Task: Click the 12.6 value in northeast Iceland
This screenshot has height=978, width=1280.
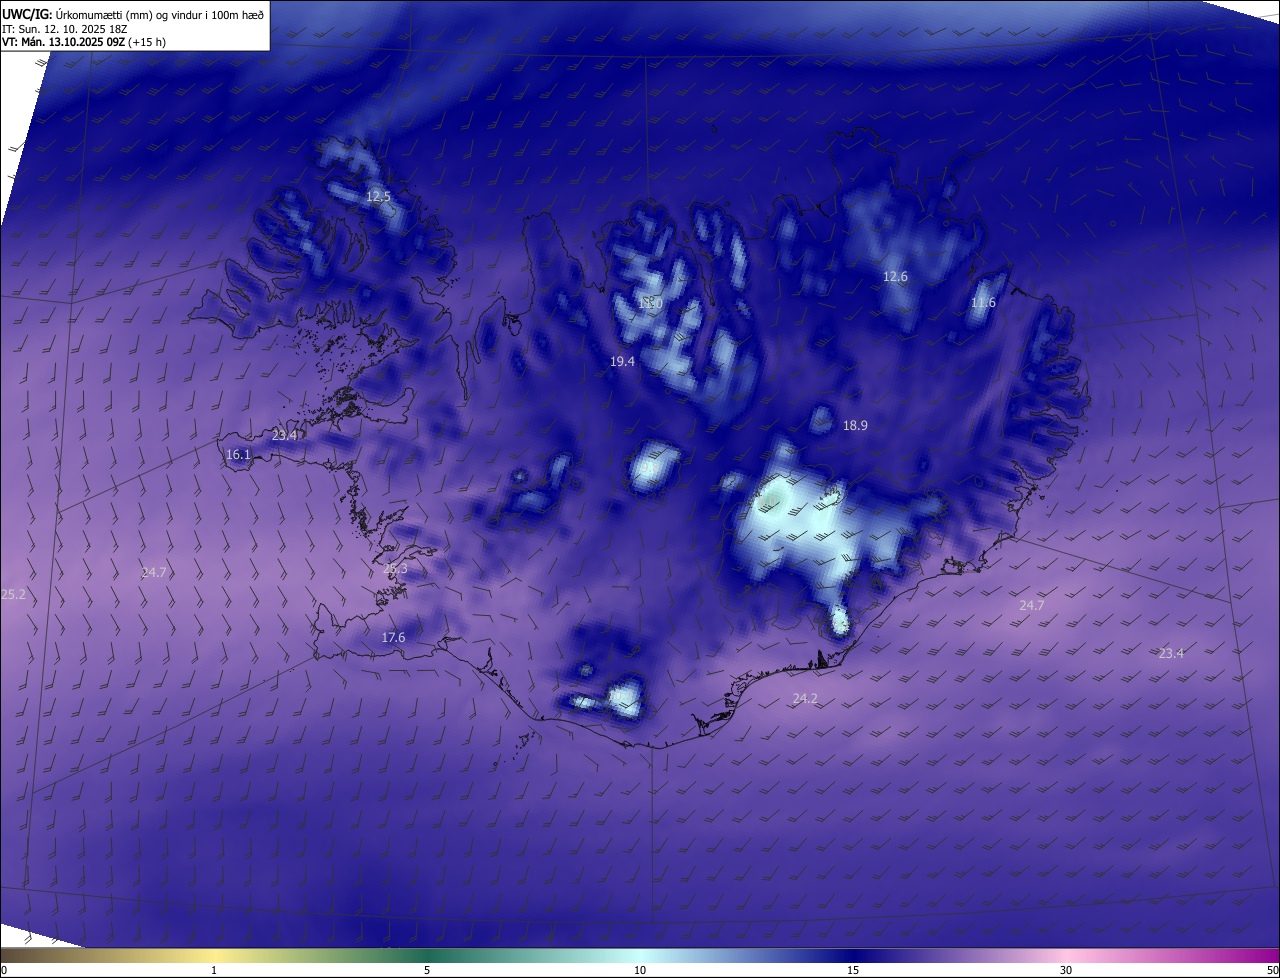Action: [x=895, y=277]
